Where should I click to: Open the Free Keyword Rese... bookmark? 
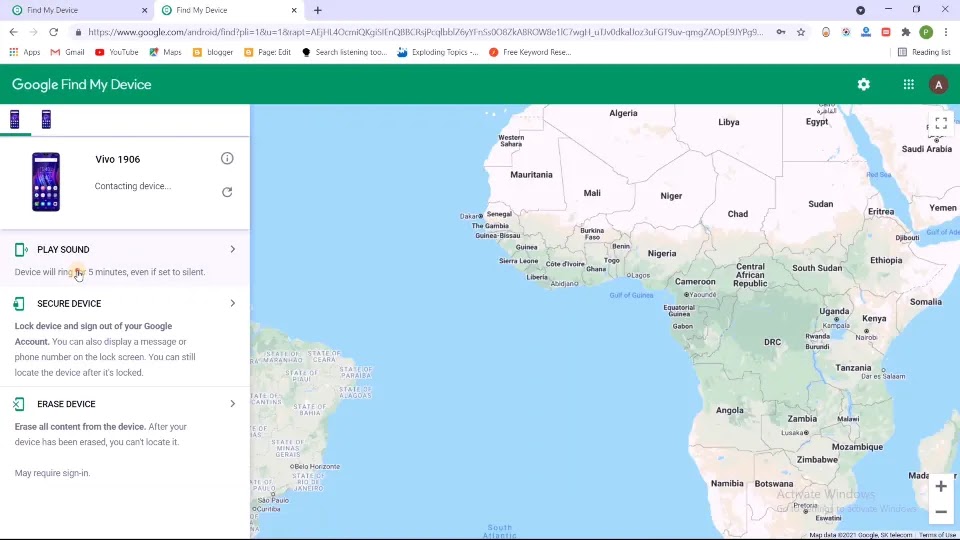pyautogui.click(x=530, y=52)
